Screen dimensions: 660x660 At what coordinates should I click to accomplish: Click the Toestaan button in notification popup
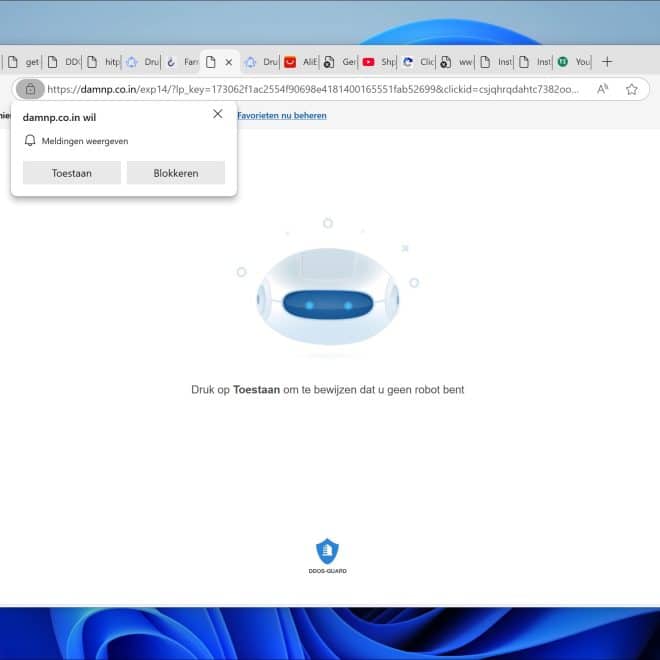[x=71, y=173]
